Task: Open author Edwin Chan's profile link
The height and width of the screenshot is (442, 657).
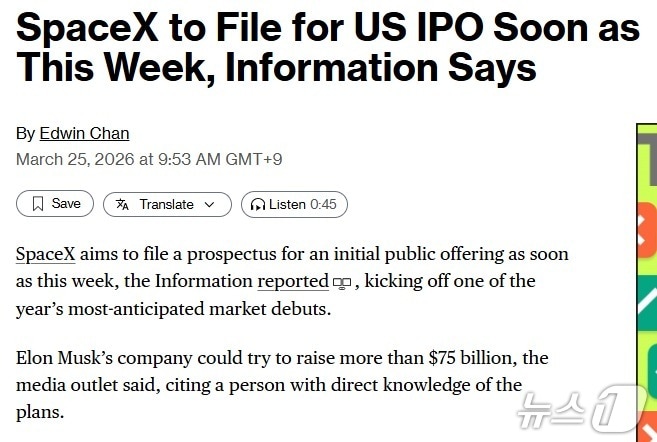Action: coord(84,133)
